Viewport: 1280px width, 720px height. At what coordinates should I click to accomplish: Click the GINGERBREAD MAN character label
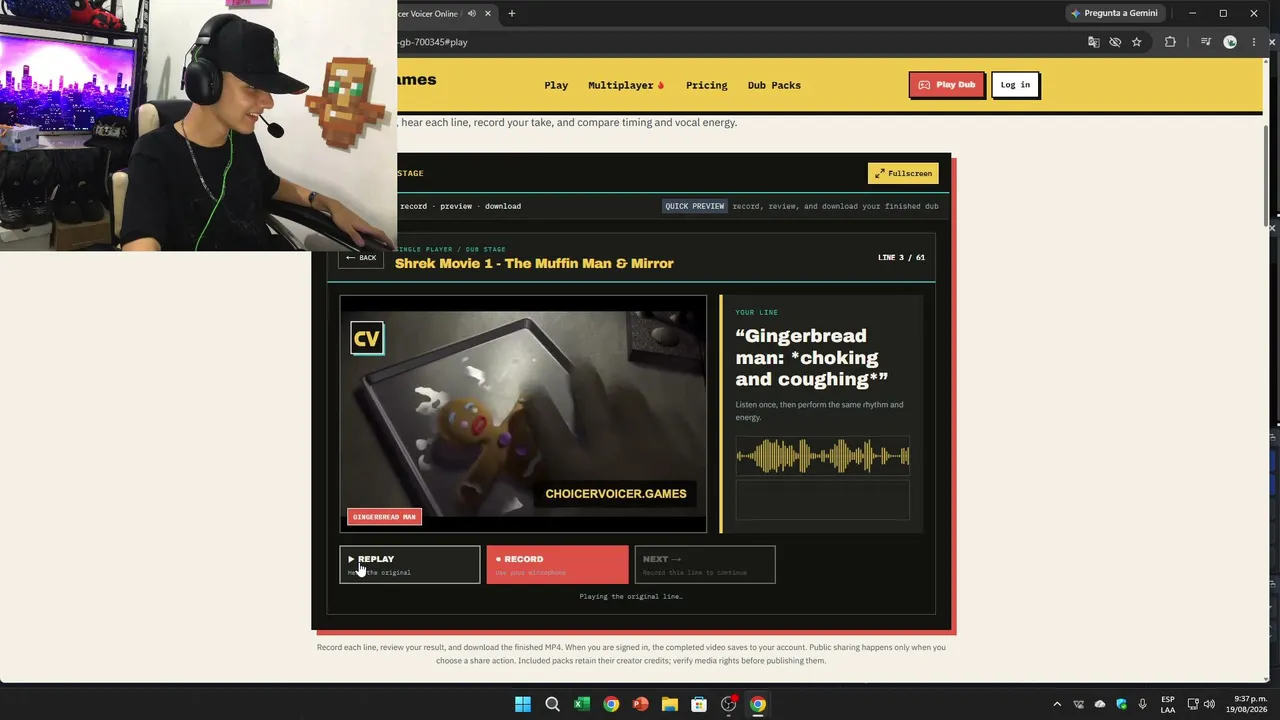tap(384, 517)
